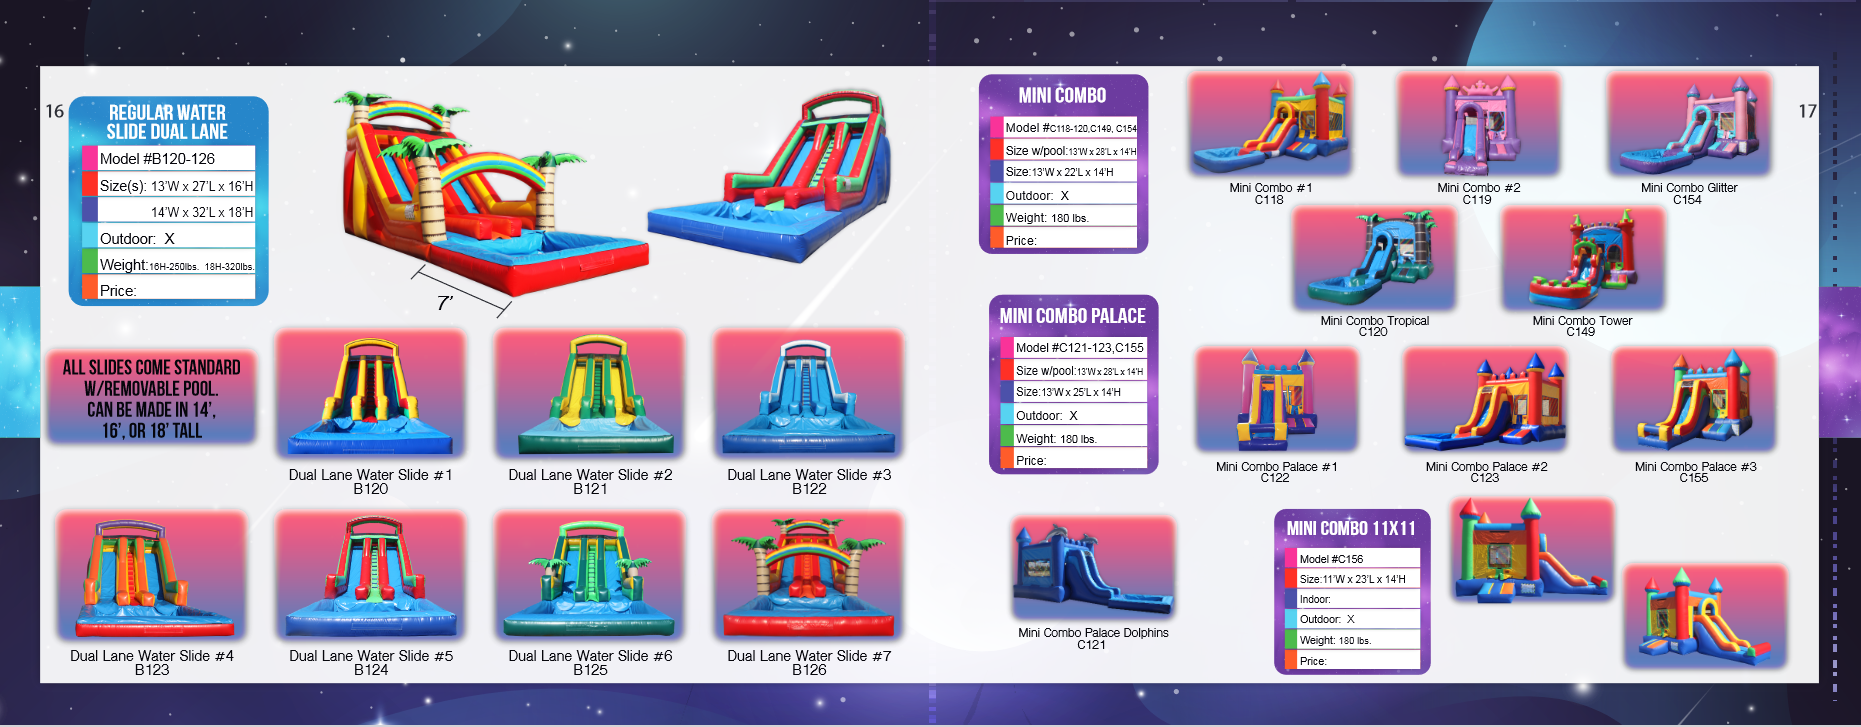Select the Mini Combo 11x11 photo in the bottom right corner
Image resolution: width=1861 pixels, height=727 pixels.
pos(1705,617)
